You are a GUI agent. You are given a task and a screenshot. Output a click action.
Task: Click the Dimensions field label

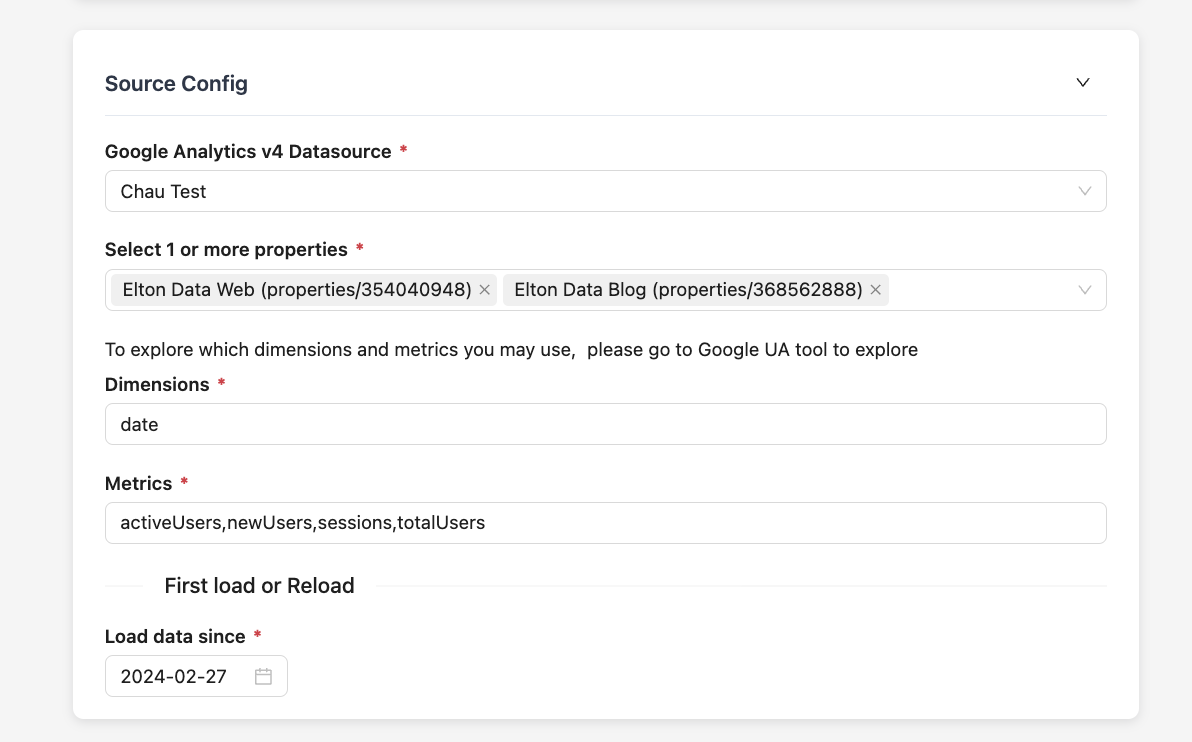pyautogui.click(x=157, y=385)
